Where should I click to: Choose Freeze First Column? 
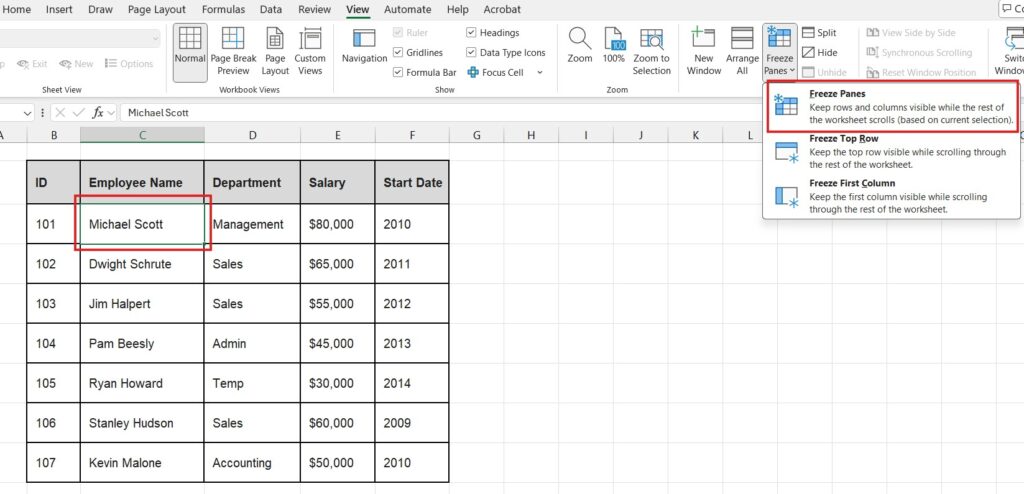891,196
